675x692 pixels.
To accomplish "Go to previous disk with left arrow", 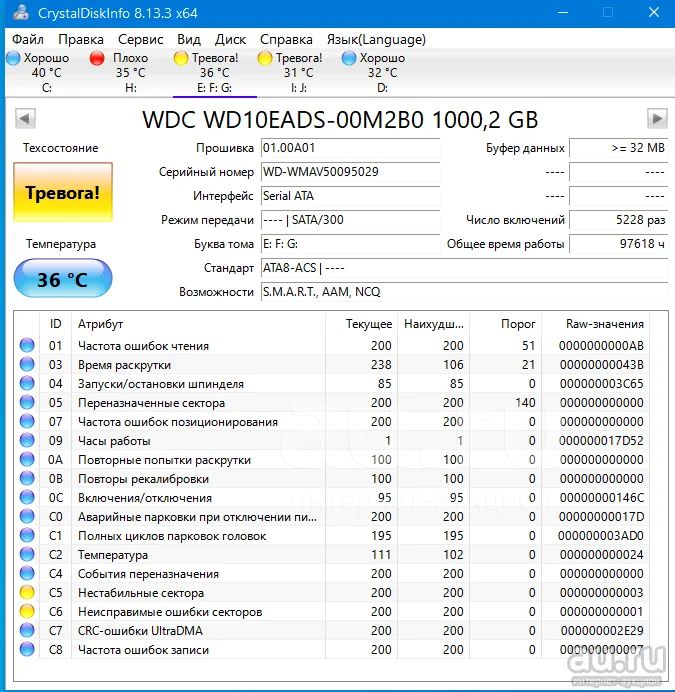I will 25,118.
